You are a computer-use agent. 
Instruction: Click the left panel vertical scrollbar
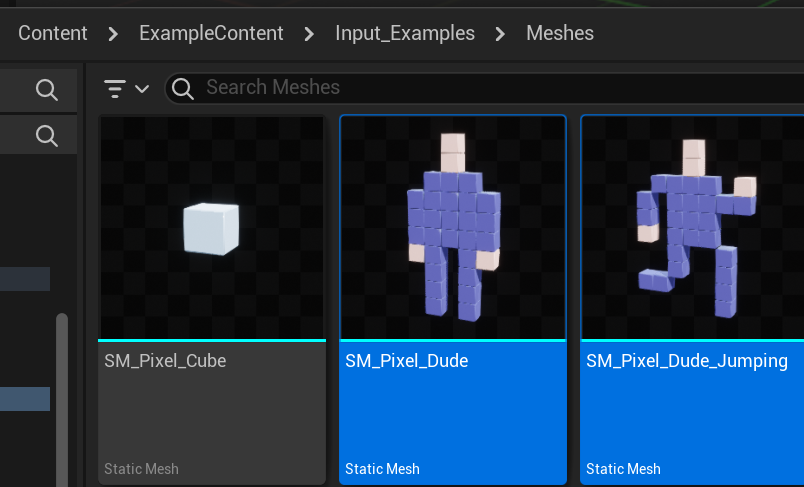(62, 400)
